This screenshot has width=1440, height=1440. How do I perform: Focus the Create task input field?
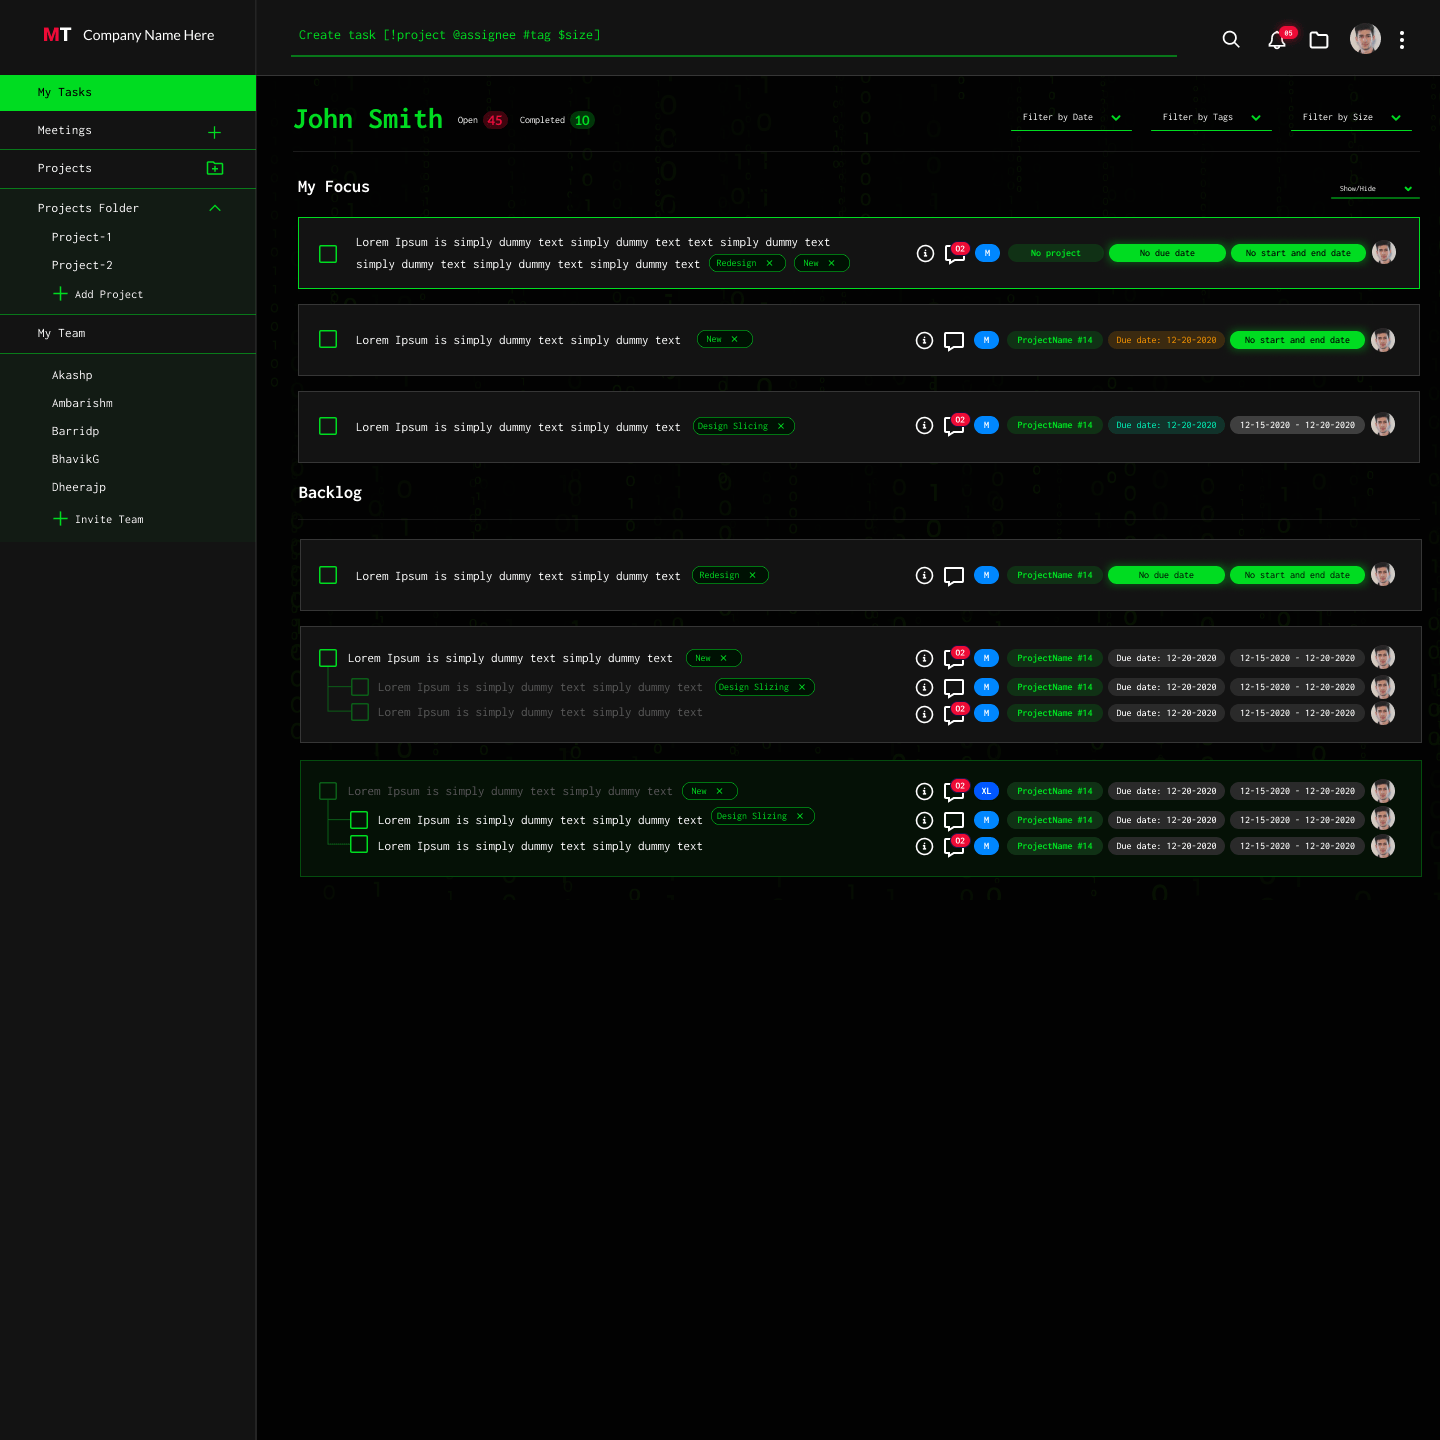tap(733, 36)
